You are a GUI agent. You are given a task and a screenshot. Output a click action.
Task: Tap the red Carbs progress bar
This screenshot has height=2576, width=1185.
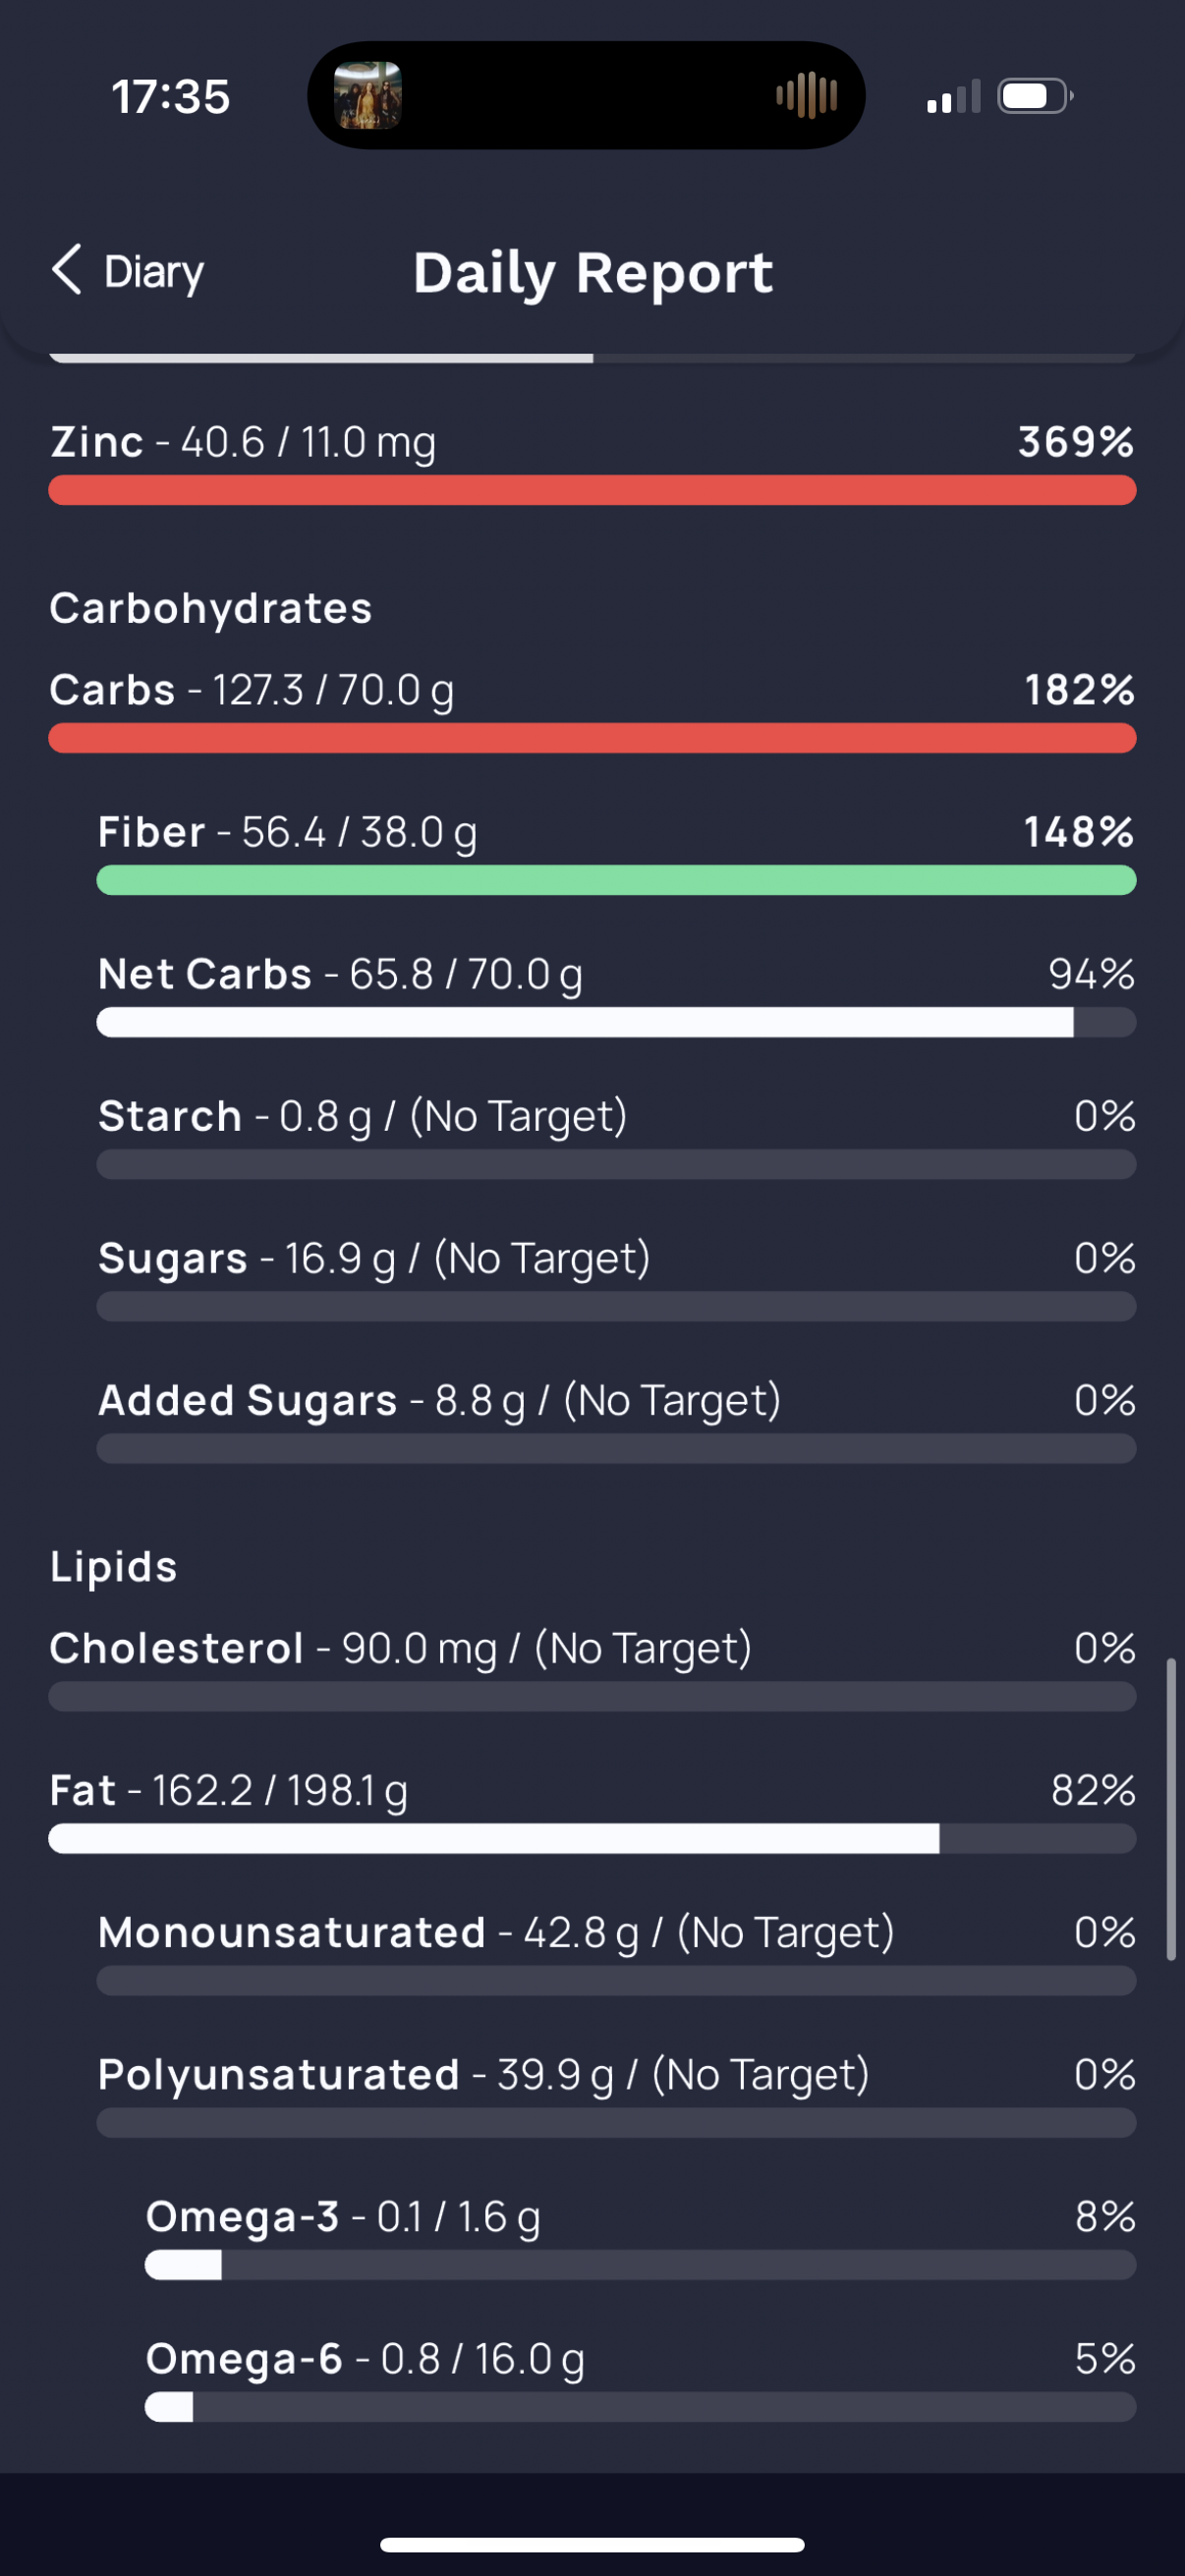point(592,739)
